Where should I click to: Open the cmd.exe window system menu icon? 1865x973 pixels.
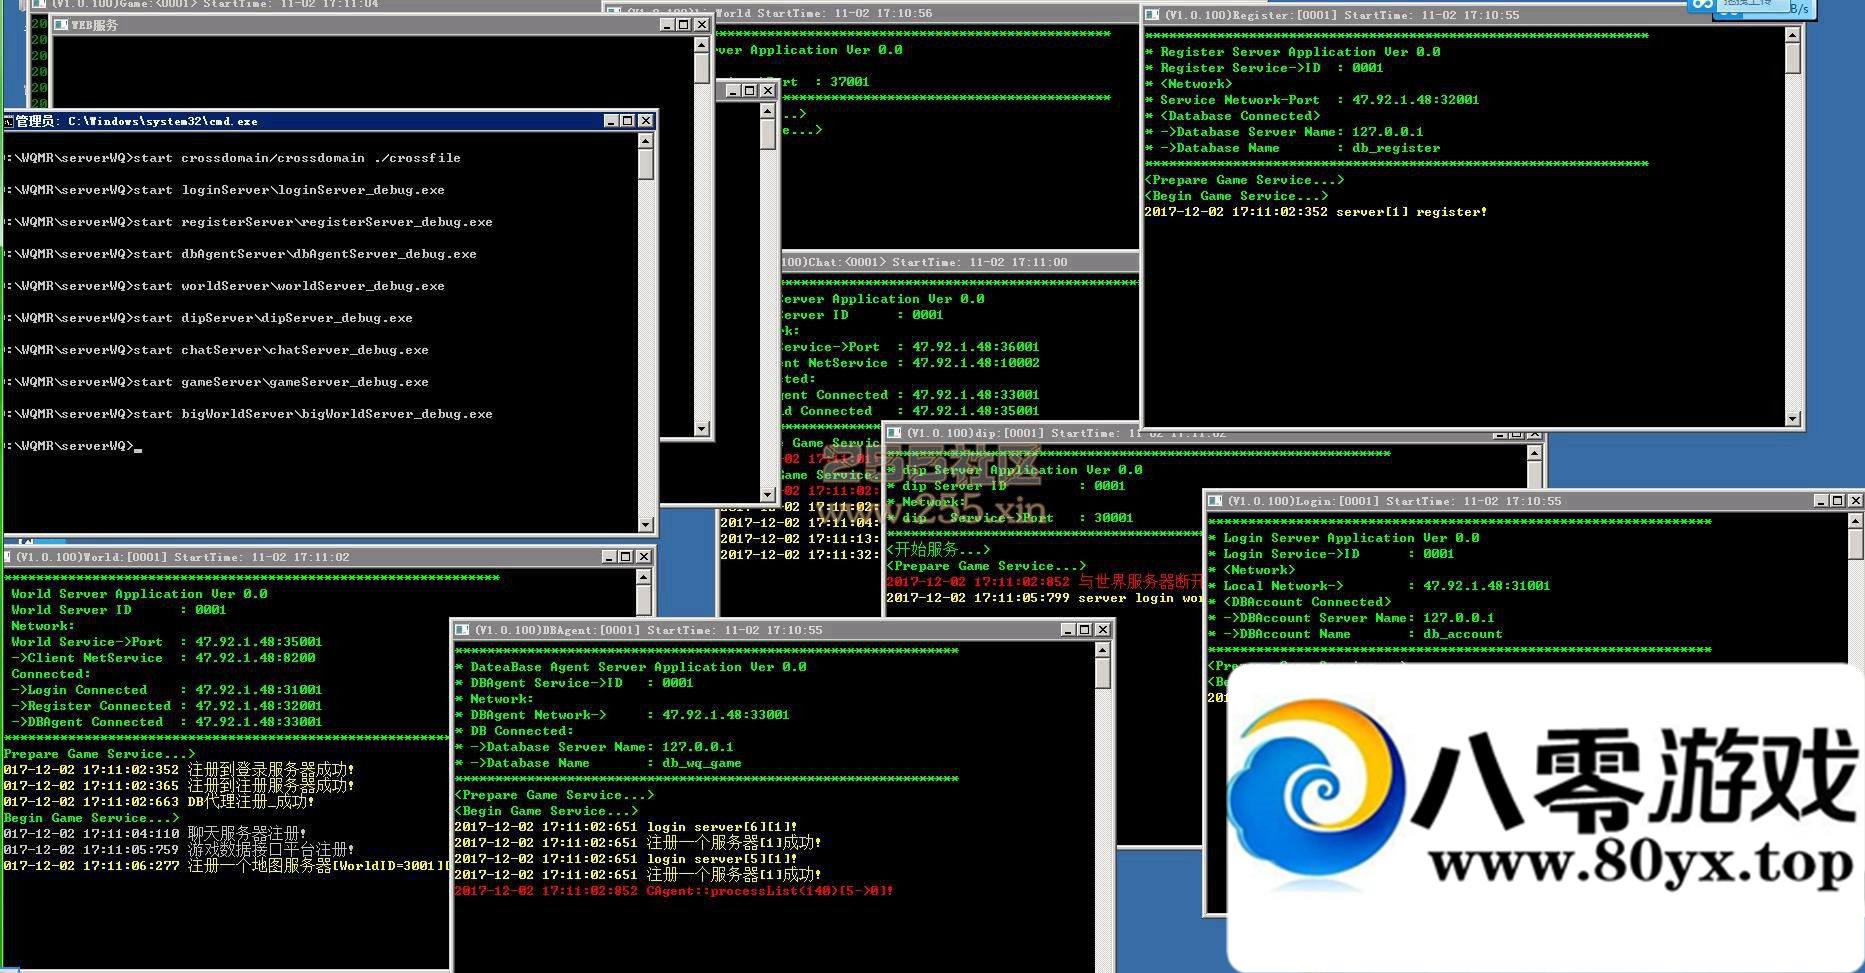(9, 121)
